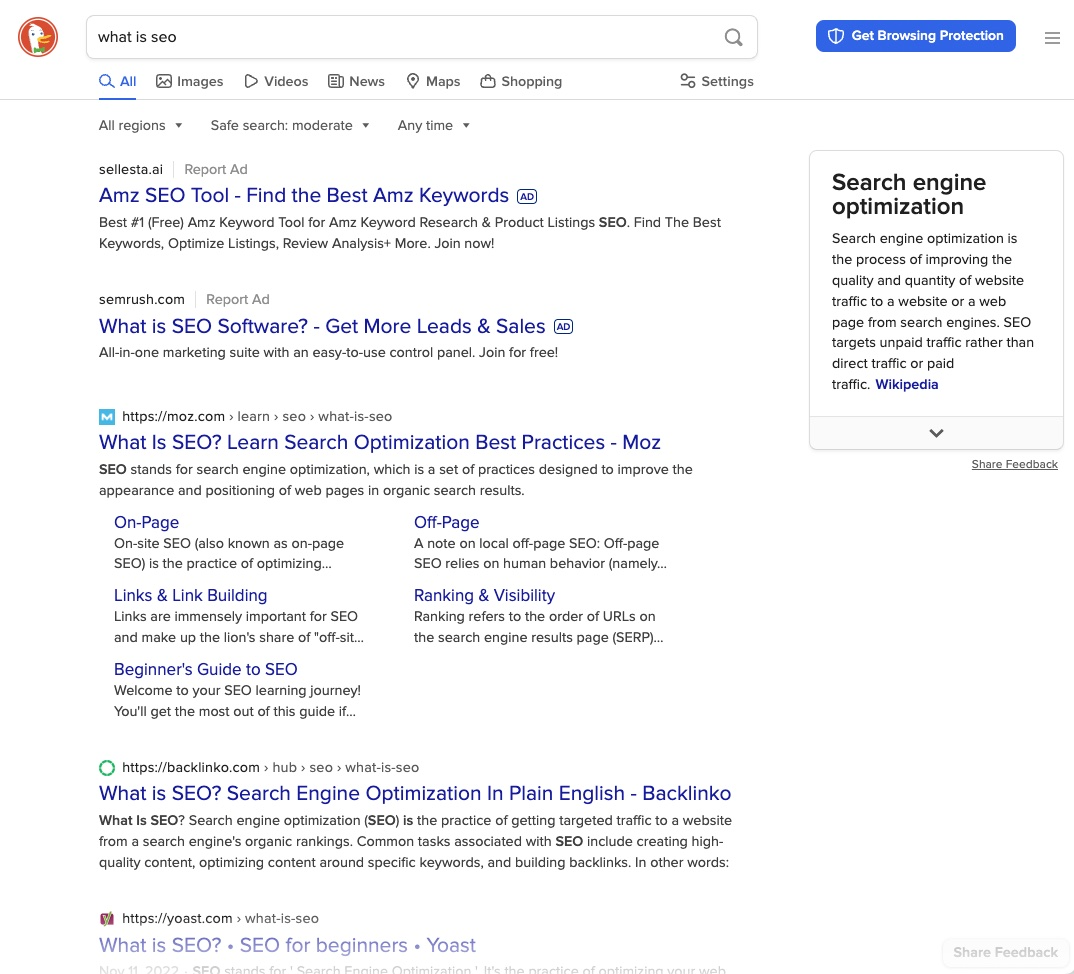Viewport: 1074px width, 974px height.
Task: Open What is SEO Software ad link
Action: point(322,326)
